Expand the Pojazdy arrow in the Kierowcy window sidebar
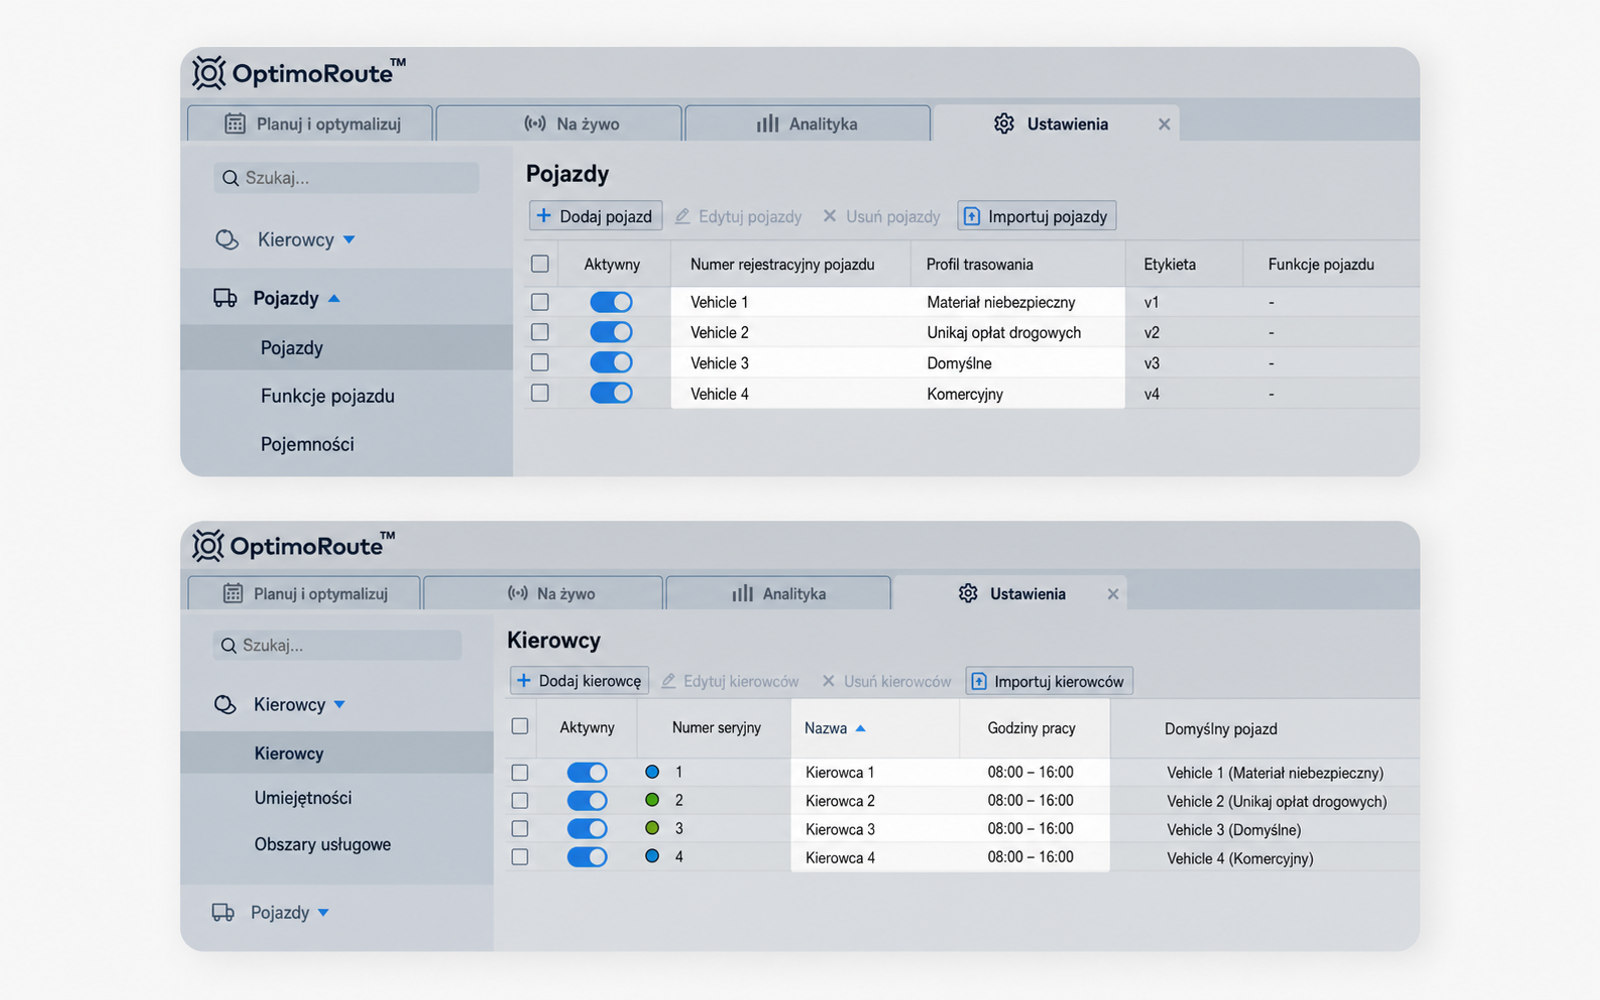This screenshot has height=1000, width=1600. (323, 913)
